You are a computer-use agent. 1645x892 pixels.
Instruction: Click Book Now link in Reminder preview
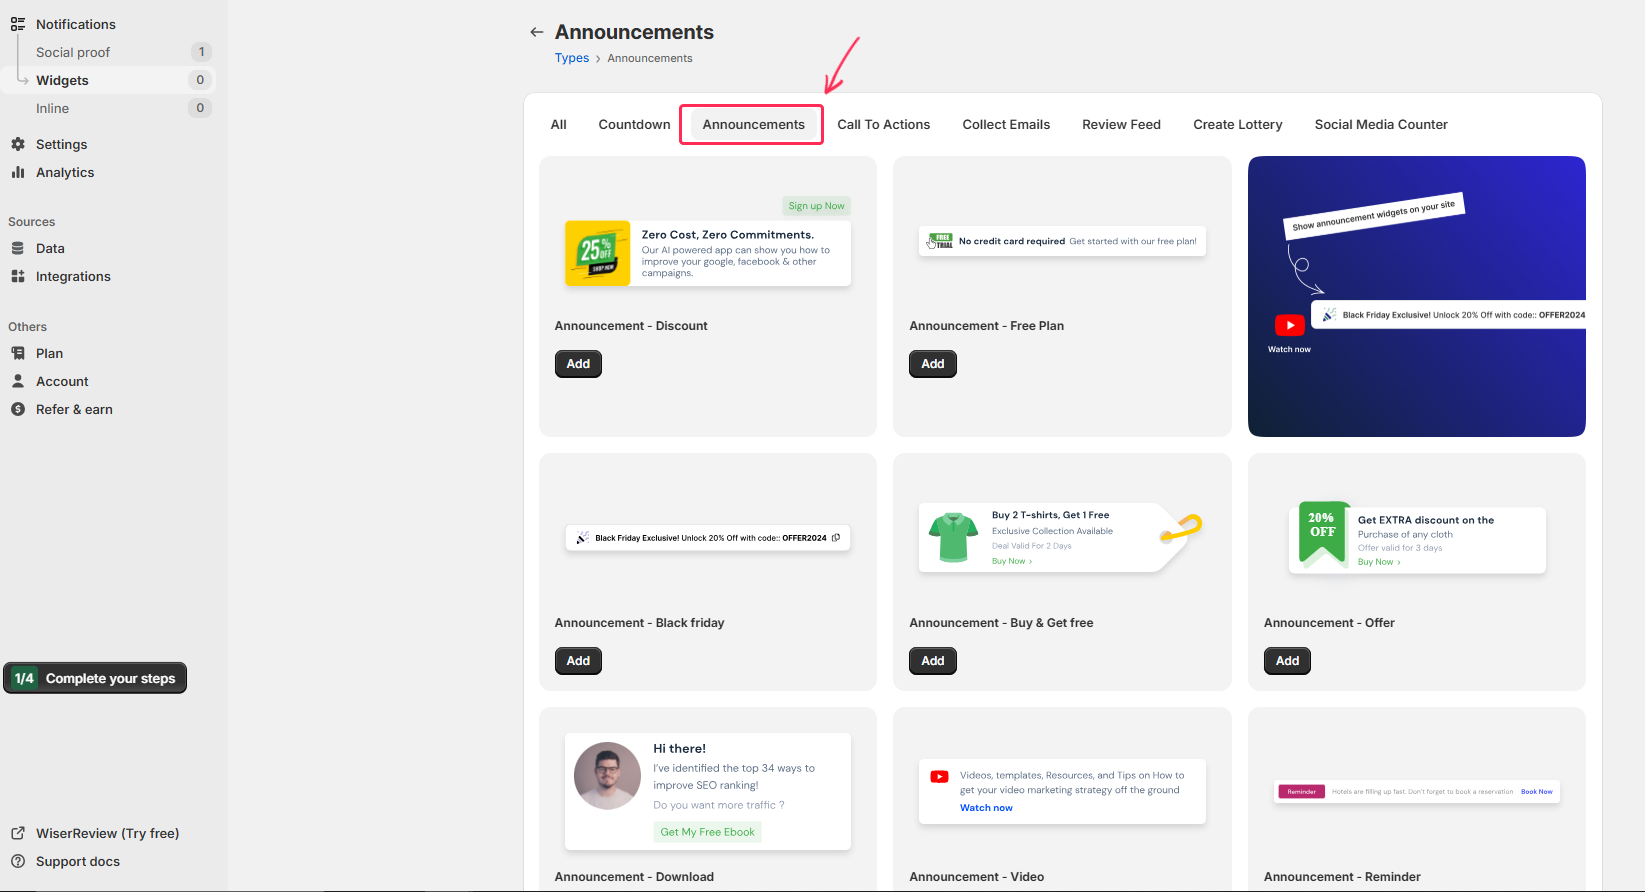pos(1537,792)
